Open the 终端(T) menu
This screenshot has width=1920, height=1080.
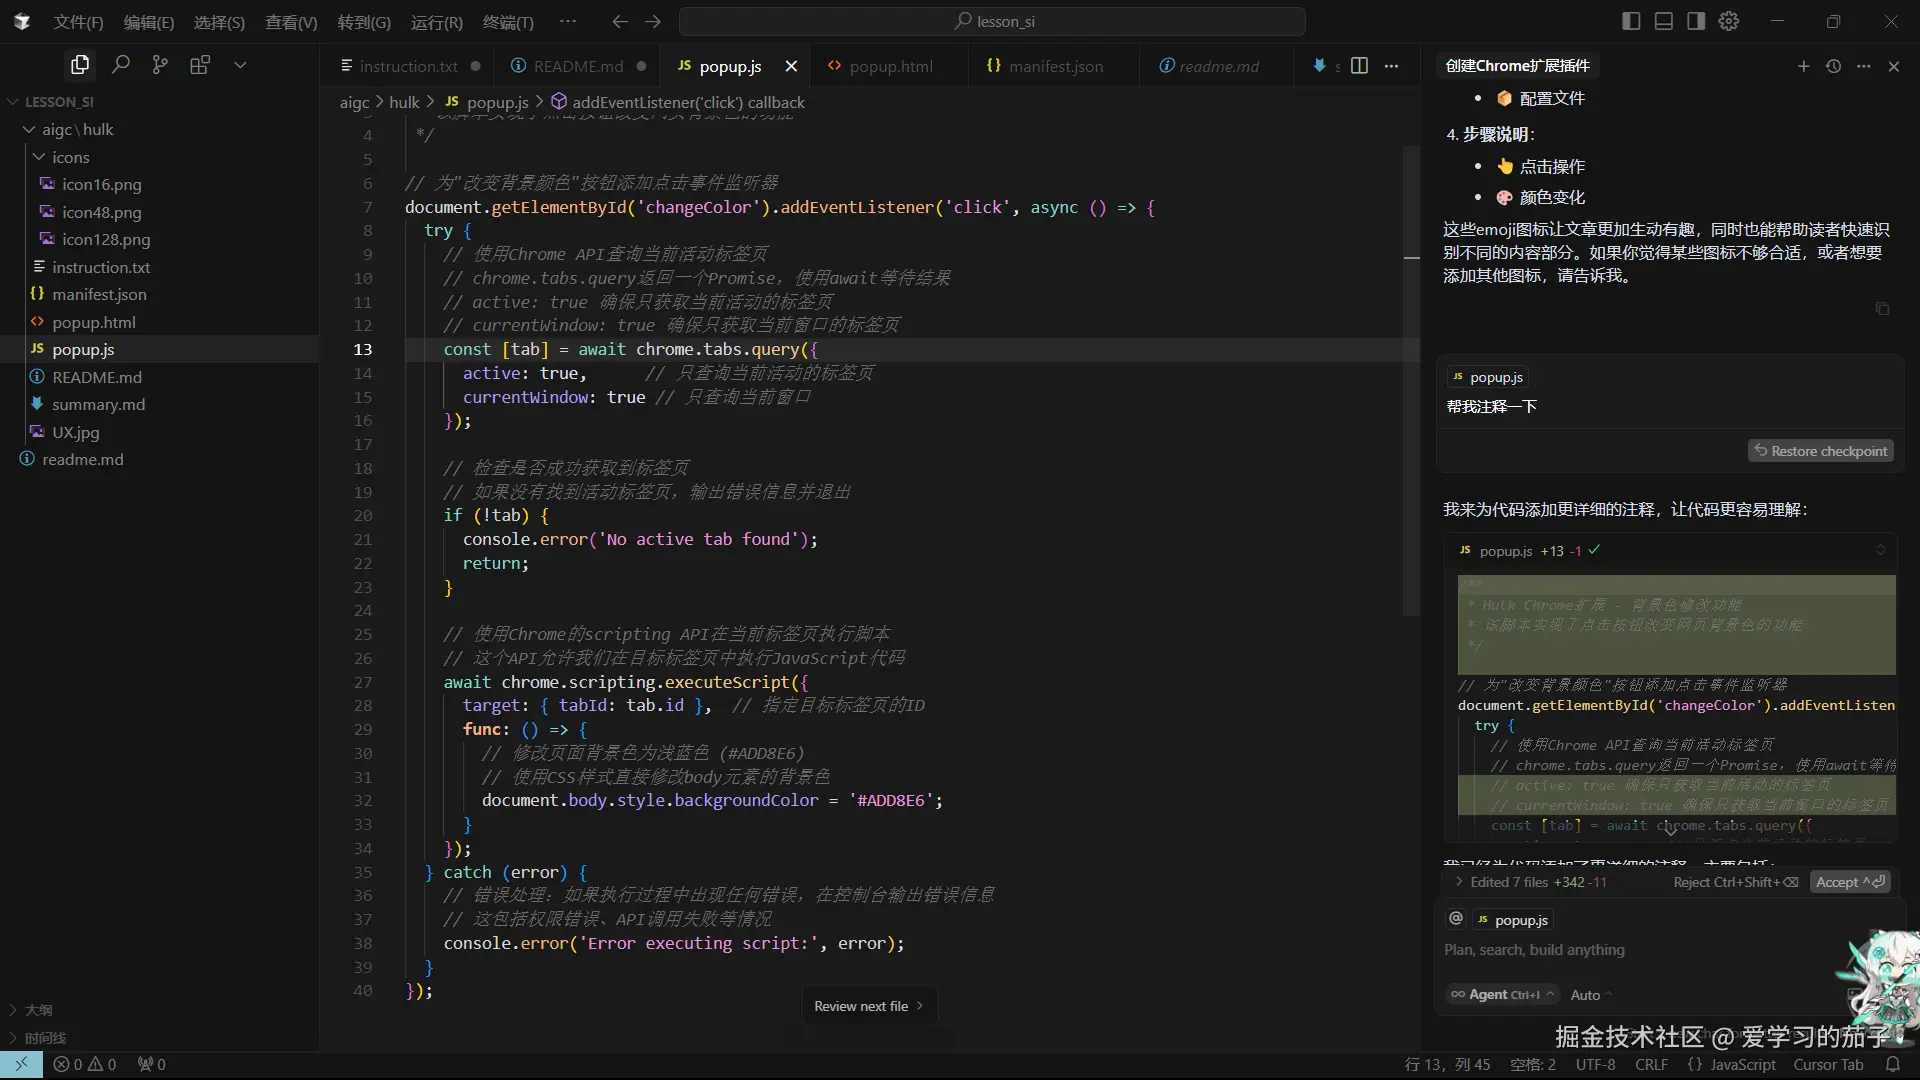tap(508, 22)
